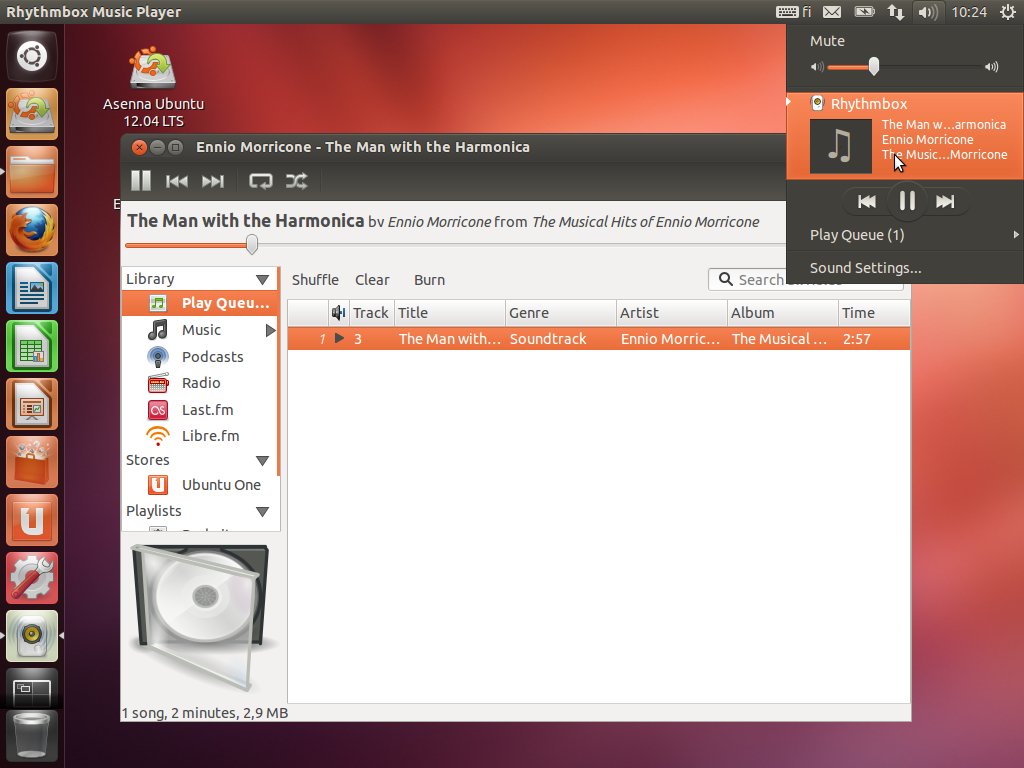The width and height of the screenshot is (1024, 768).
Task: Skip to next track in Rhythmbox toolbar
Action: [213, 182]
